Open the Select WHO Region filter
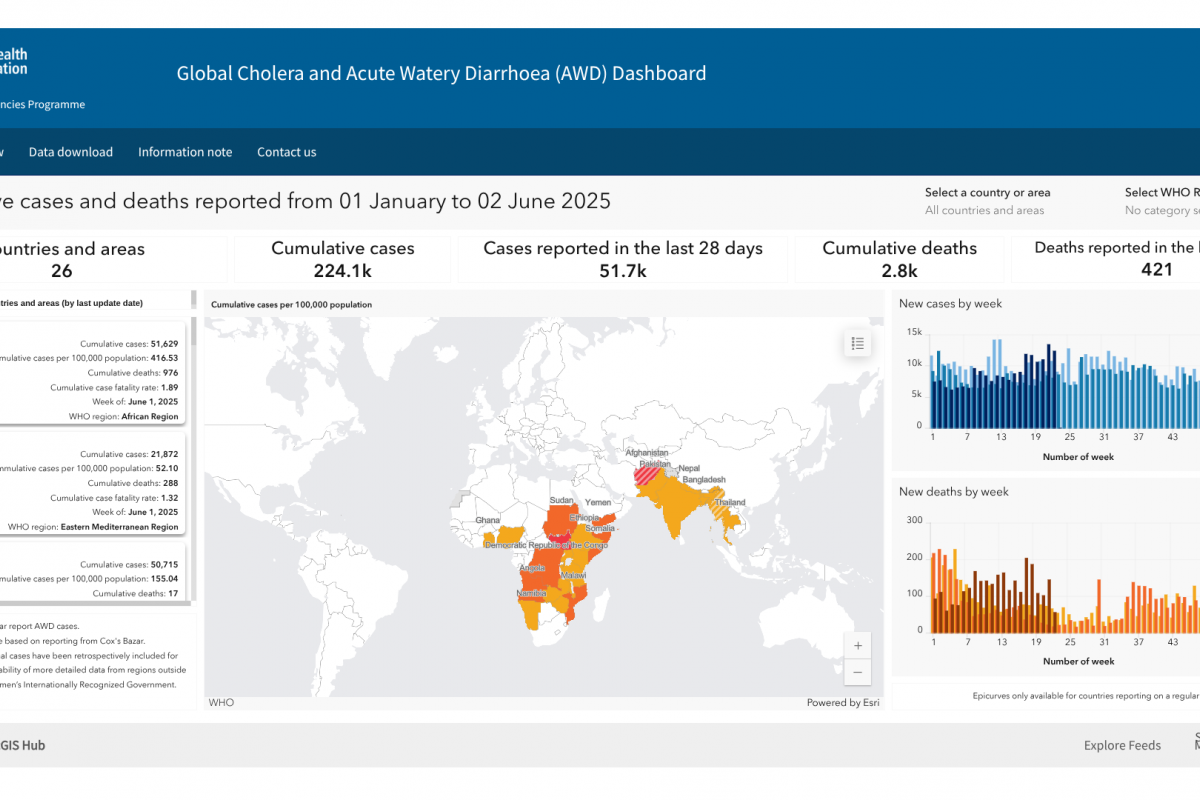 click(1162, 210)
